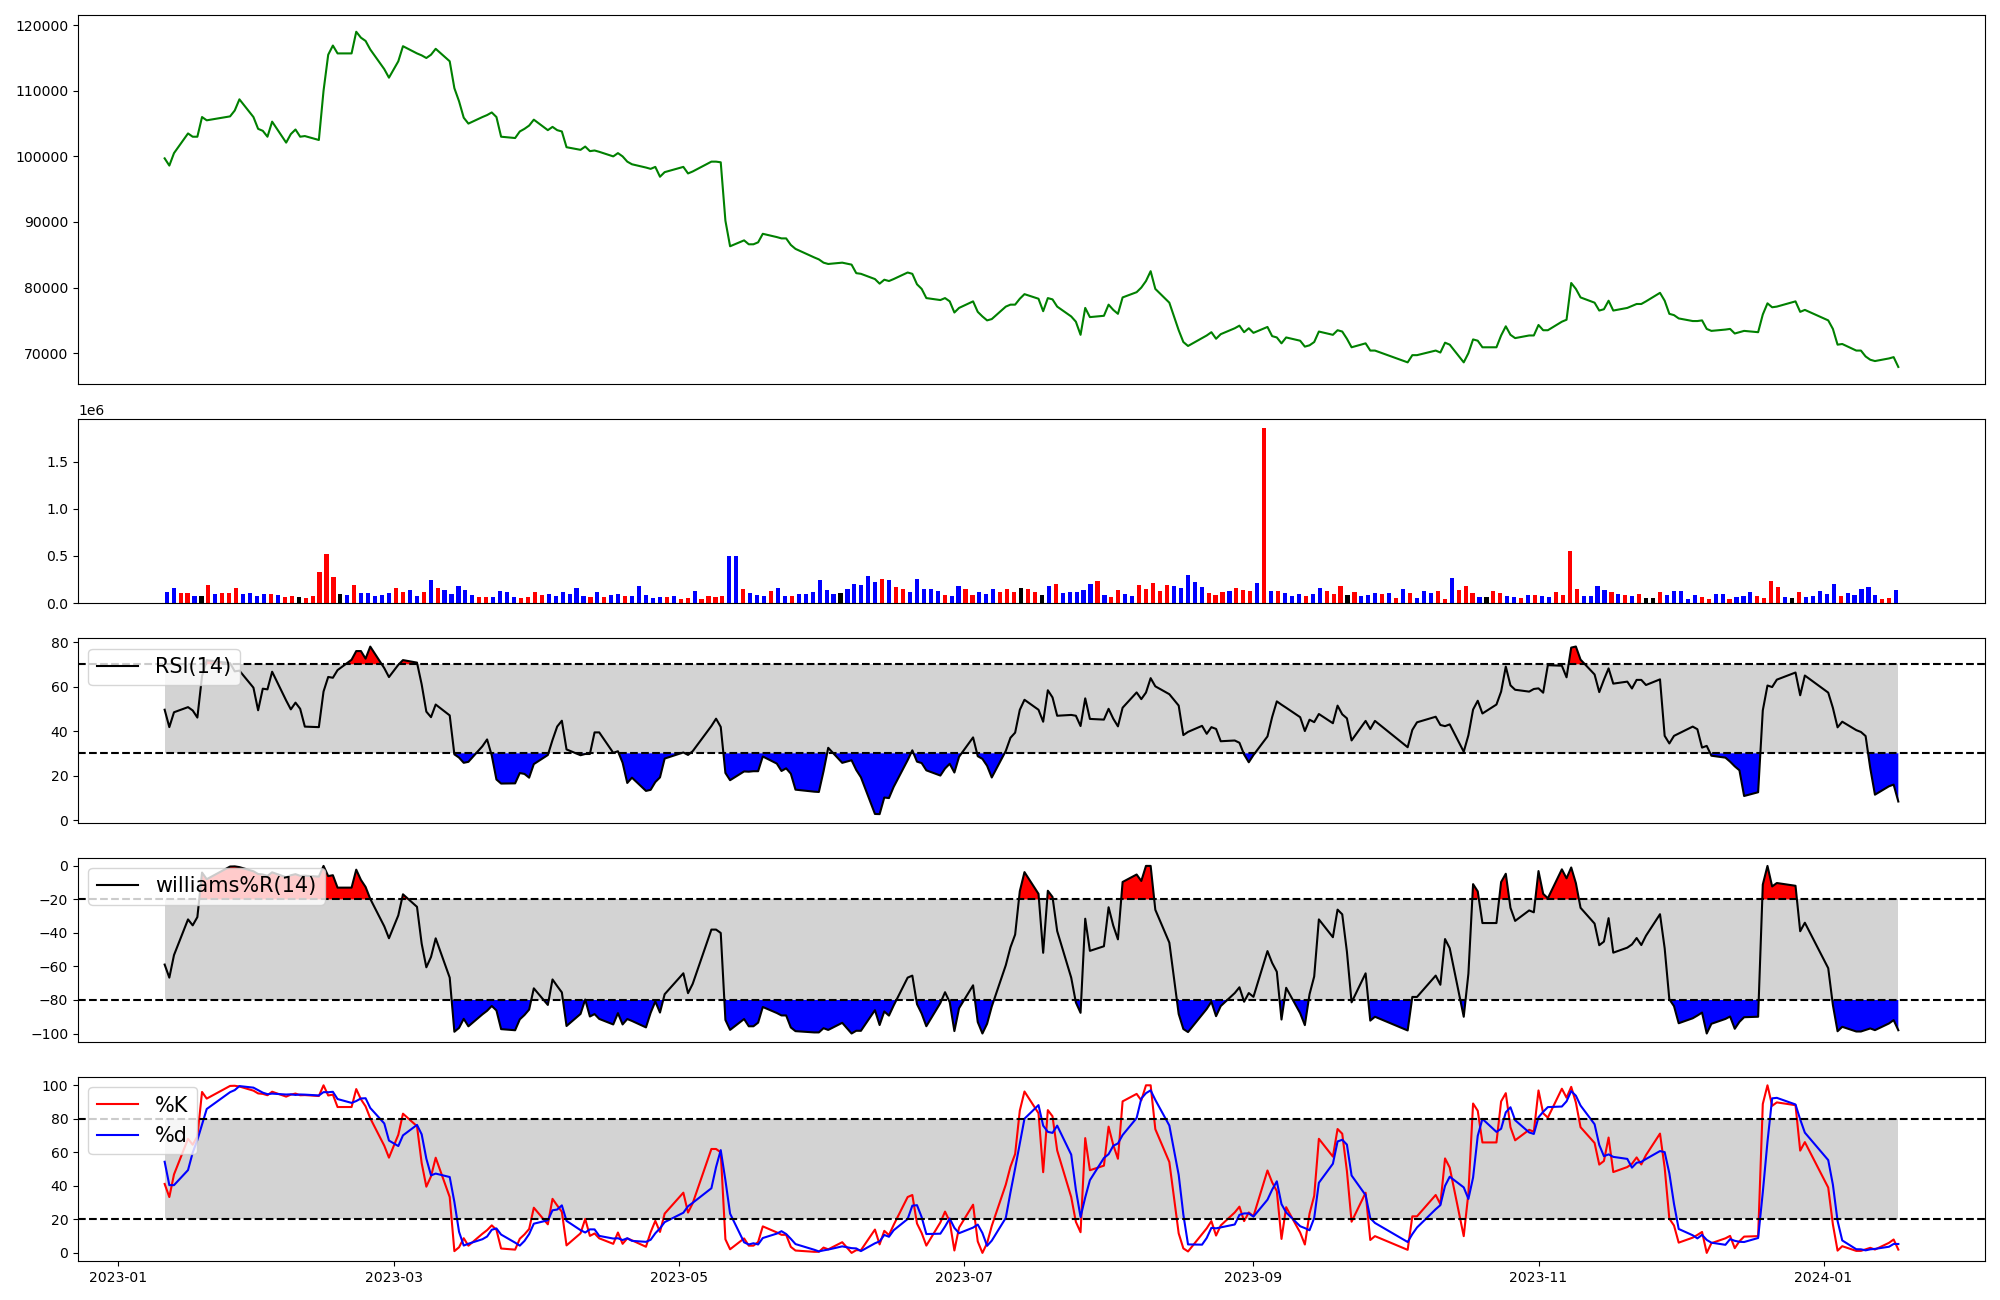Click the 100 stochastic axis tick label
This screenshot has width=2000, height=1300.
(x=57, y=1086)
